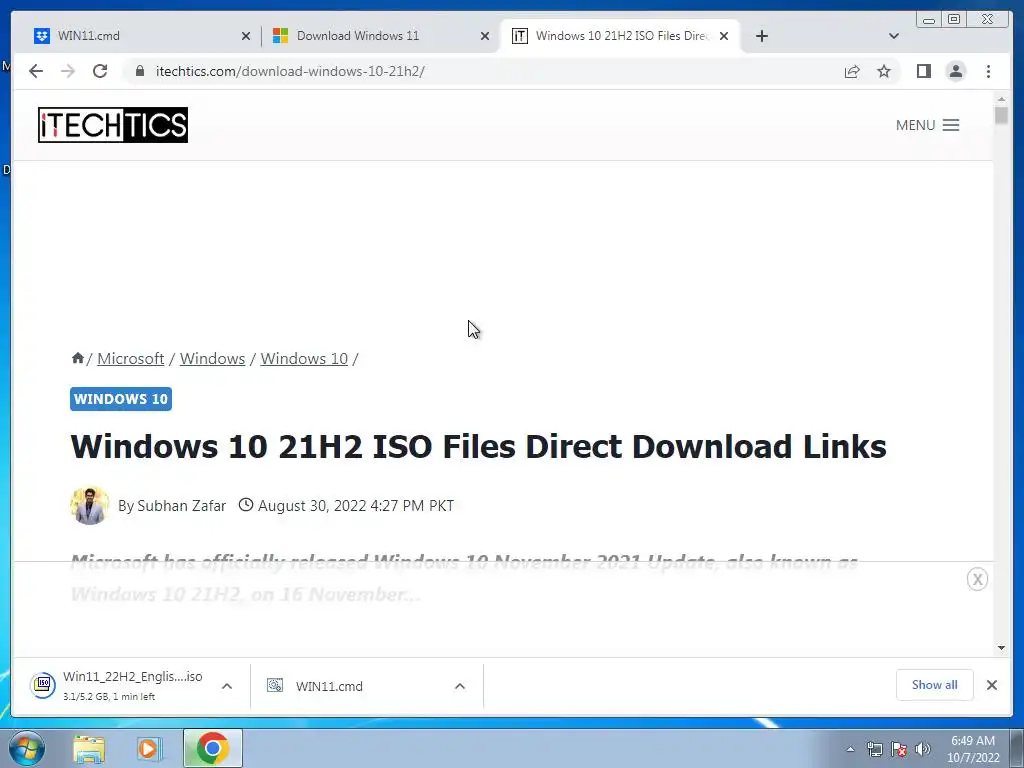View site info via the padlock icon
Viewport: 1024px width, 768px height.
pos(140,71)
